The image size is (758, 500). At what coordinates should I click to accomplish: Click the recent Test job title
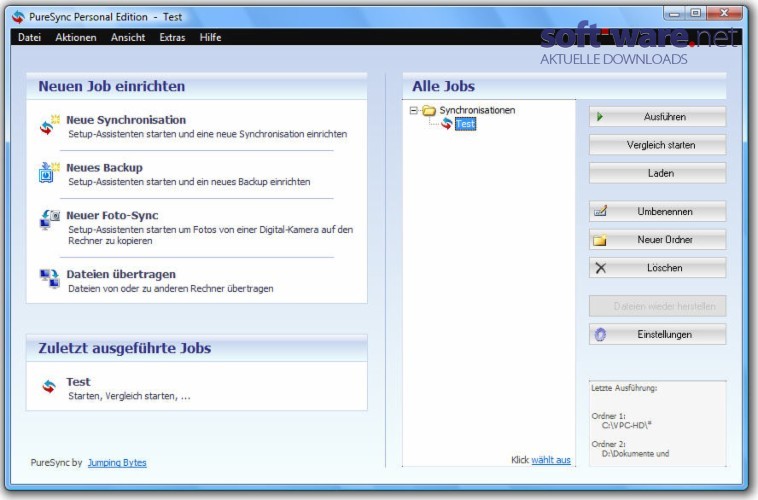[78, 382]
